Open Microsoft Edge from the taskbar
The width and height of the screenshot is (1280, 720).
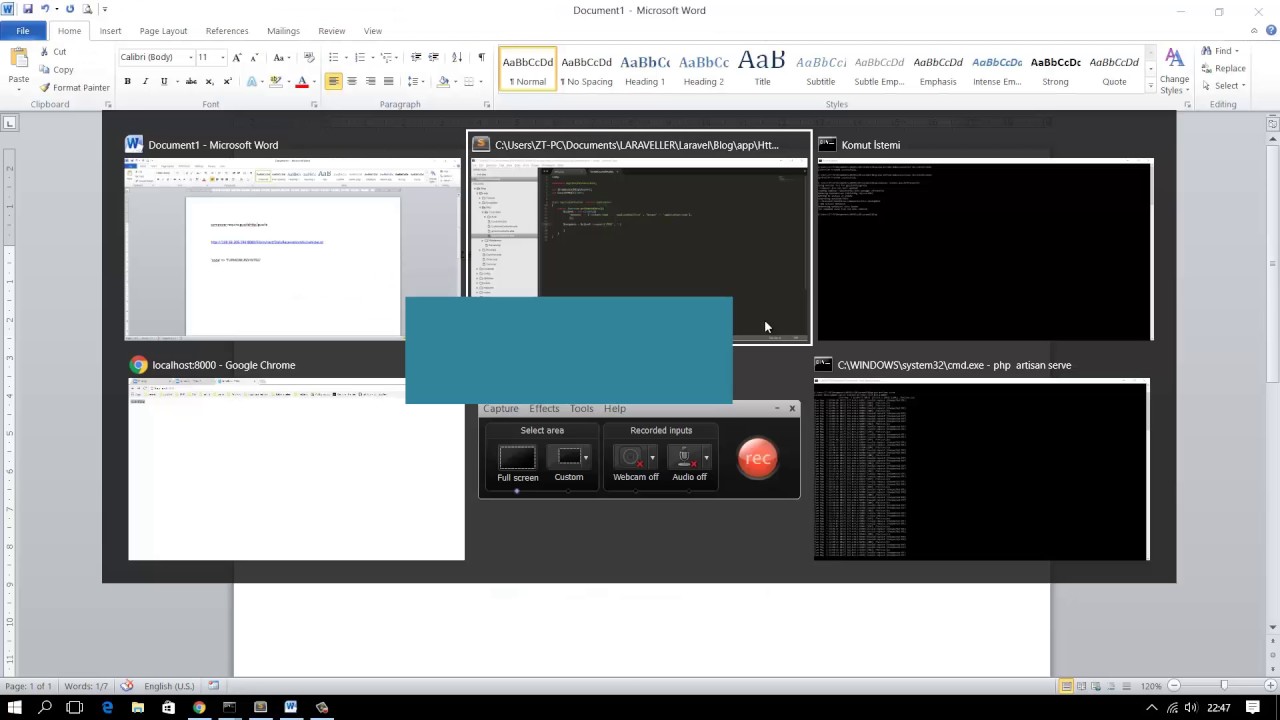coord(107,707)
